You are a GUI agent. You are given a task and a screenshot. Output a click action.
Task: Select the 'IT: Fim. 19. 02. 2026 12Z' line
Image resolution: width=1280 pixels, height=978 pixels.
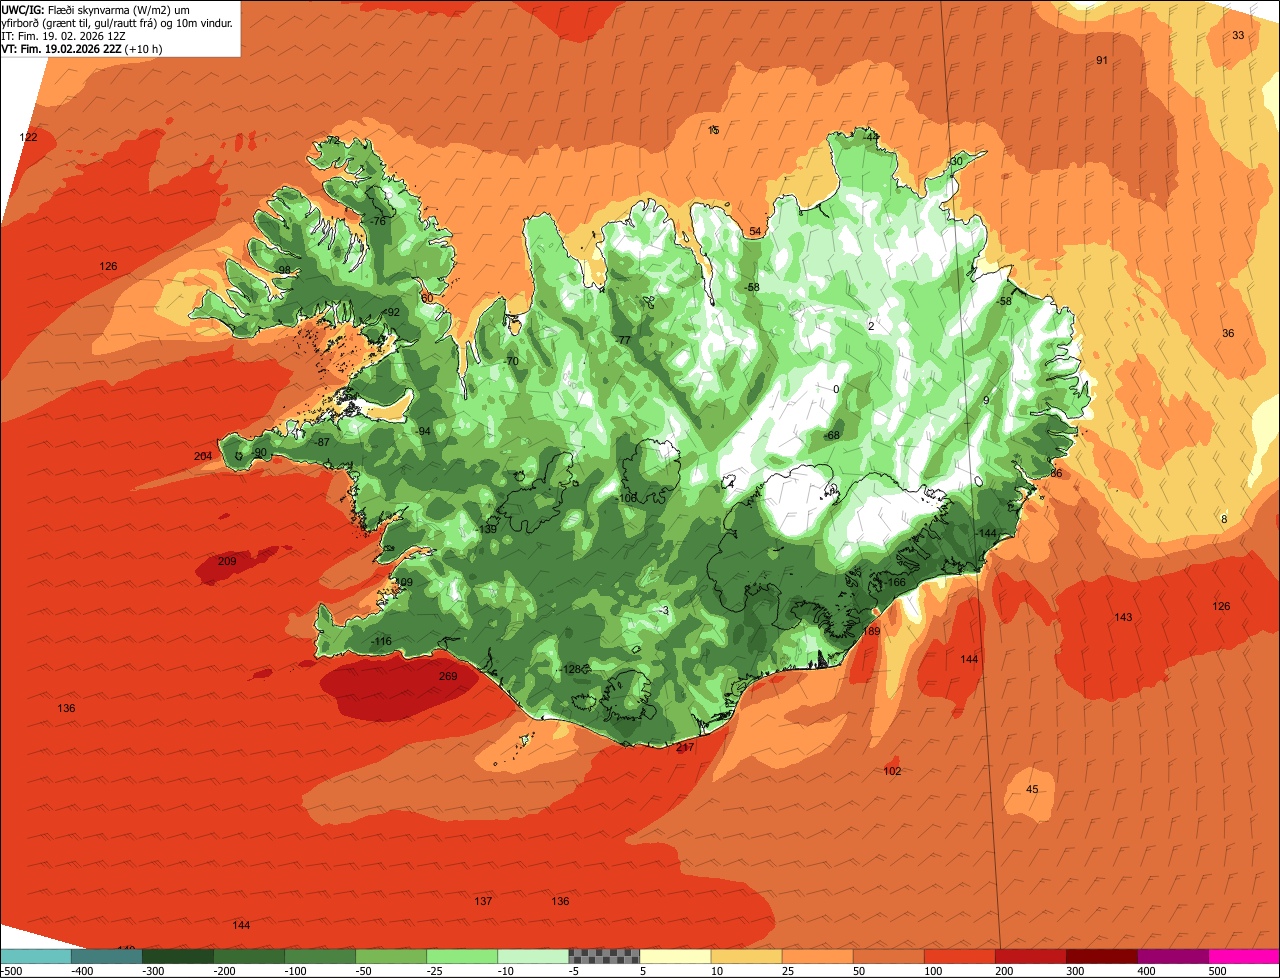point(63,35)
